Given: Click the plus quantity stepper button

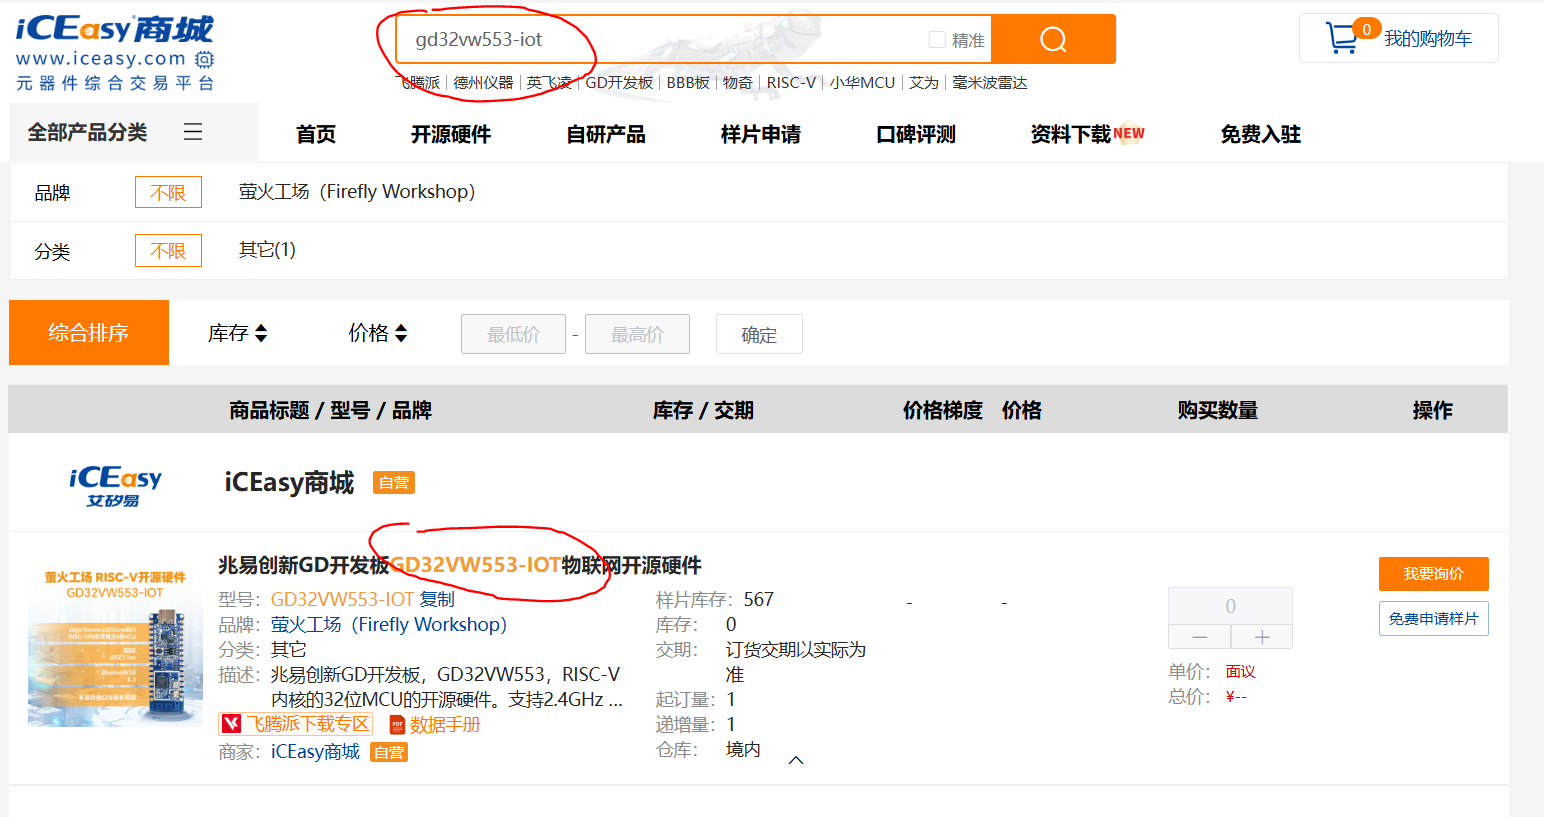Looking at the screenshot, I should [1262, 637].
